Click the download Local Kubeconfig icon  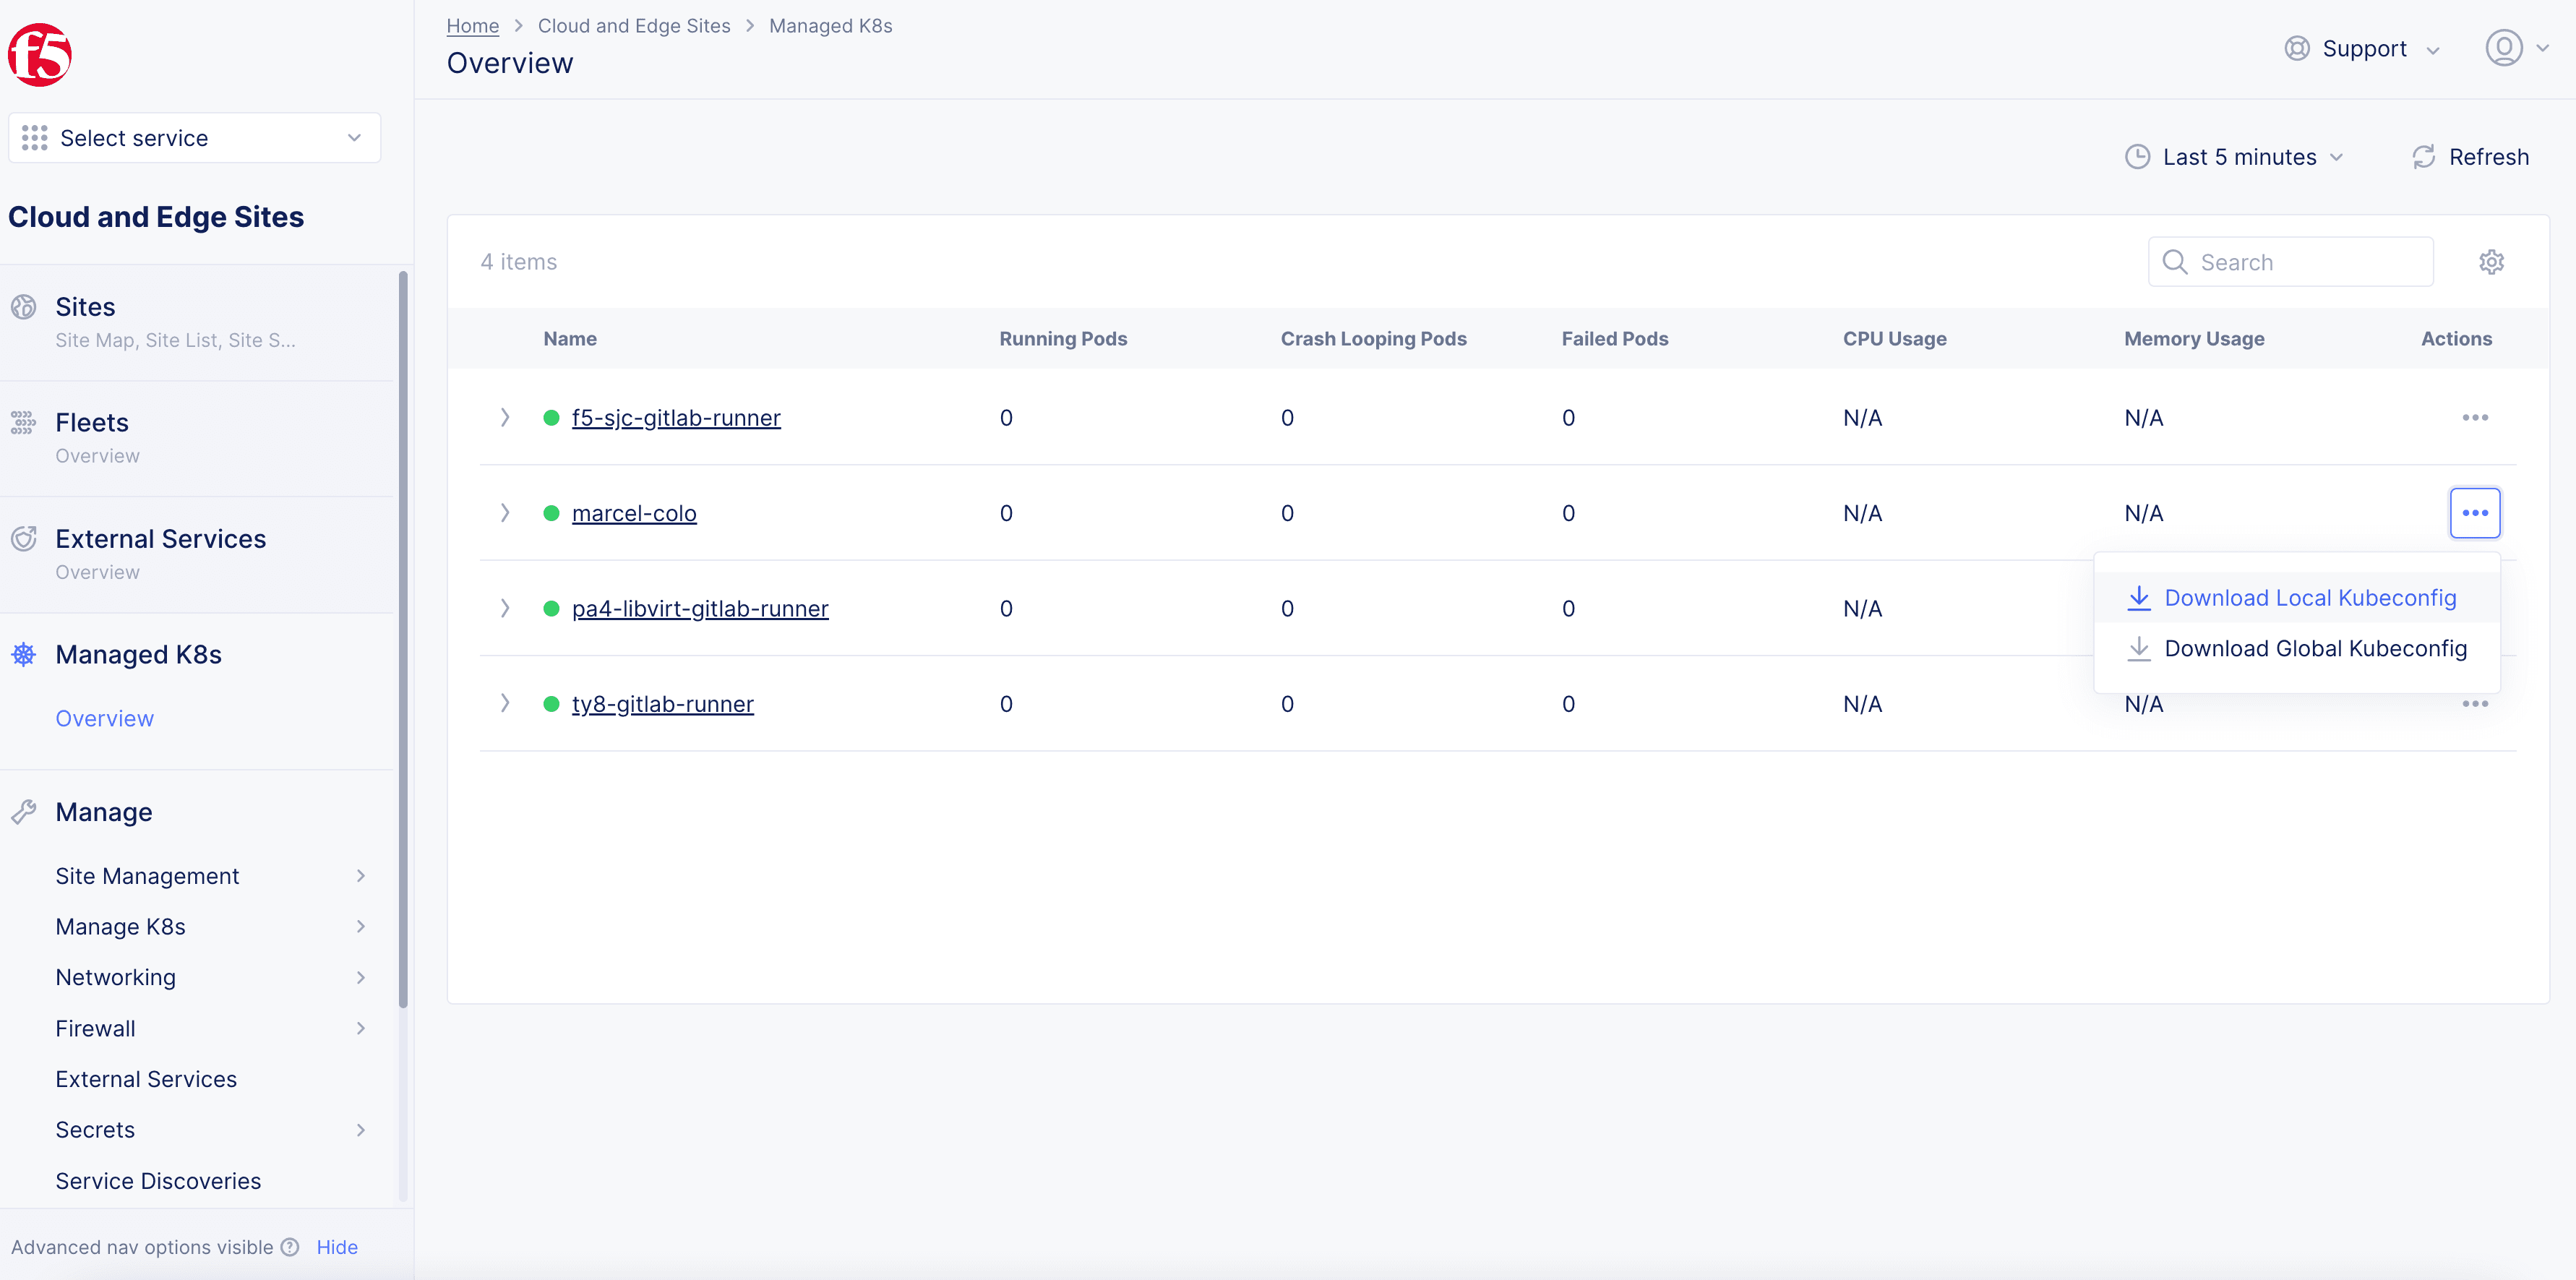pyautogui.click(x=2139, y=596)
